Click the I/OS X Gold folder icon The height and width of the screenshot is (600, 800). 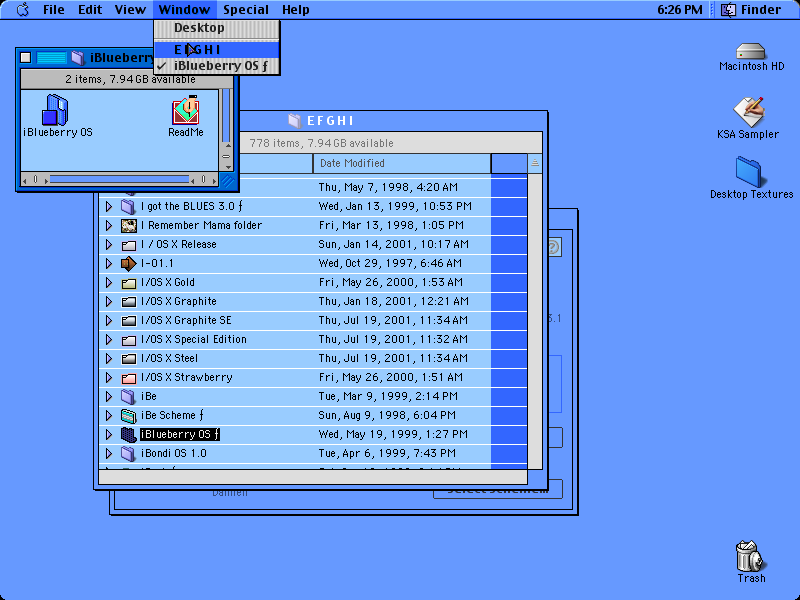[129, 283]
